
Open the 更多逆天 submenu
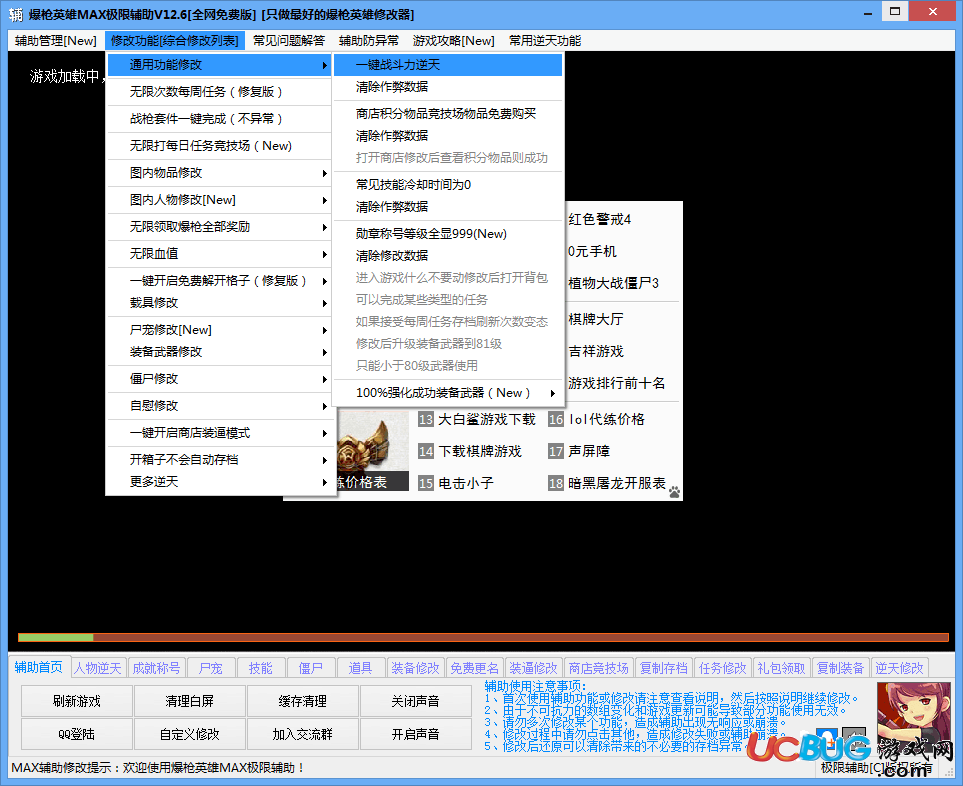click(220, 482)
